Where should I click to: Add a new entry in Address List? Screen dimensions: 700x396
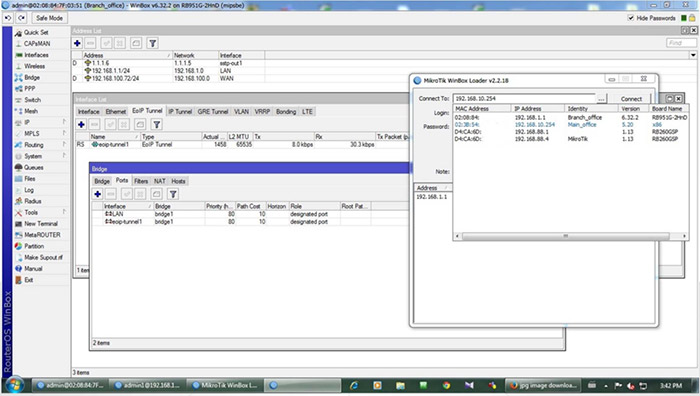(77, 43)
